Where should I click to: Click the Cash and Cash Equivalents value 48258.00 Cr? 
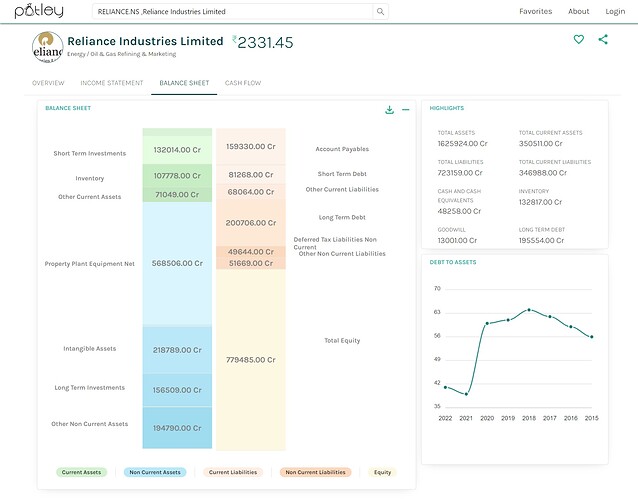pyautogui.click(x=459, y=211)
